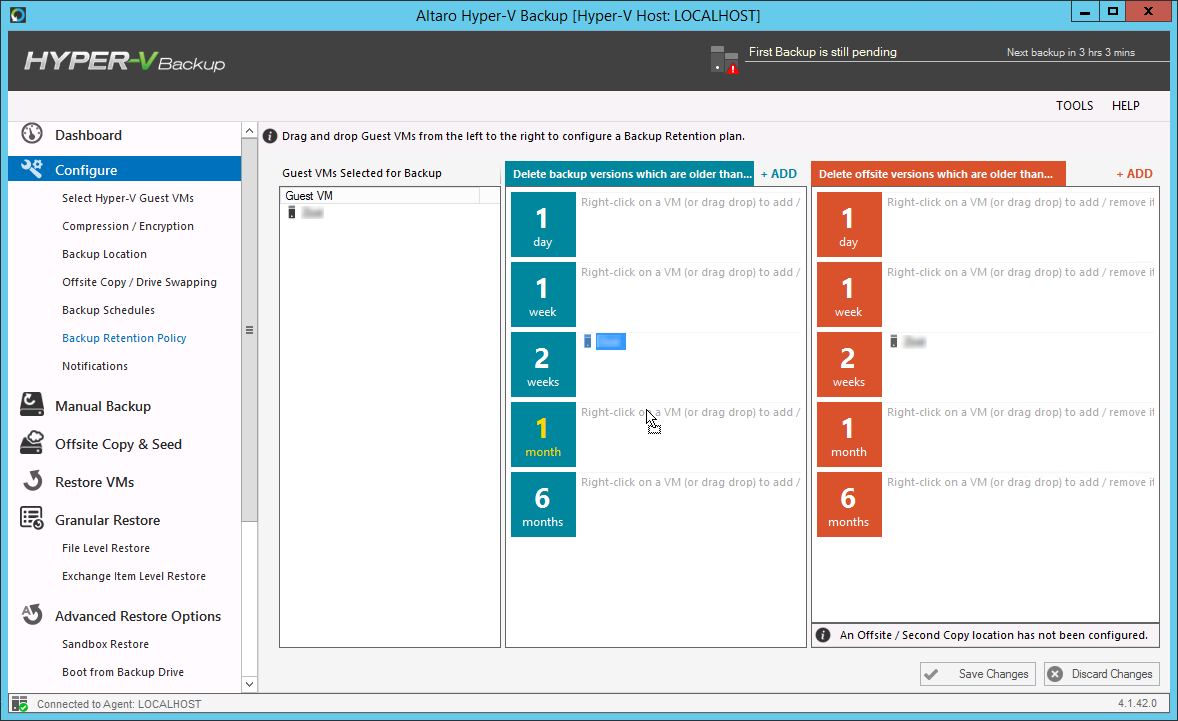Click the Advanced Restore Options icon
This screenshot has width=1178, height=721.
32,614
